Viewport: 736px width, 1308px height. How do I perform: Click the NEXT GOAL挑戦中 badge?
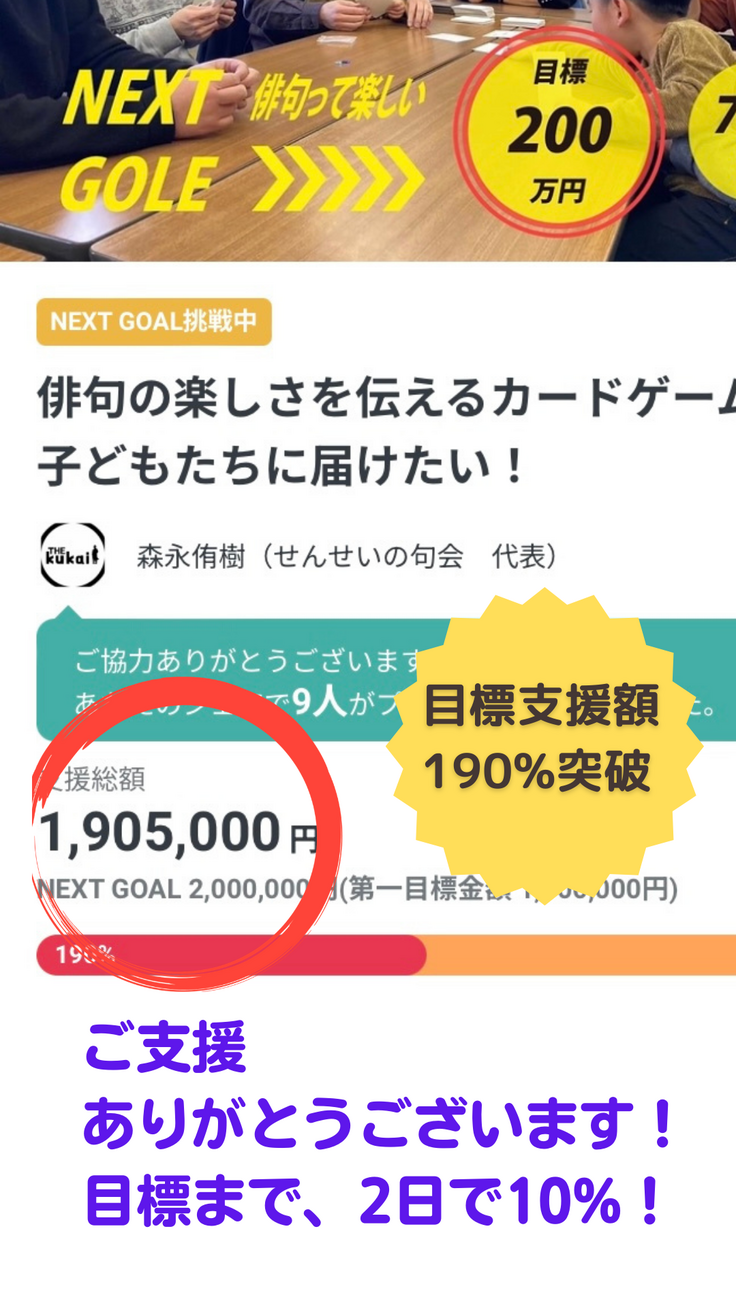coord(154,322)
